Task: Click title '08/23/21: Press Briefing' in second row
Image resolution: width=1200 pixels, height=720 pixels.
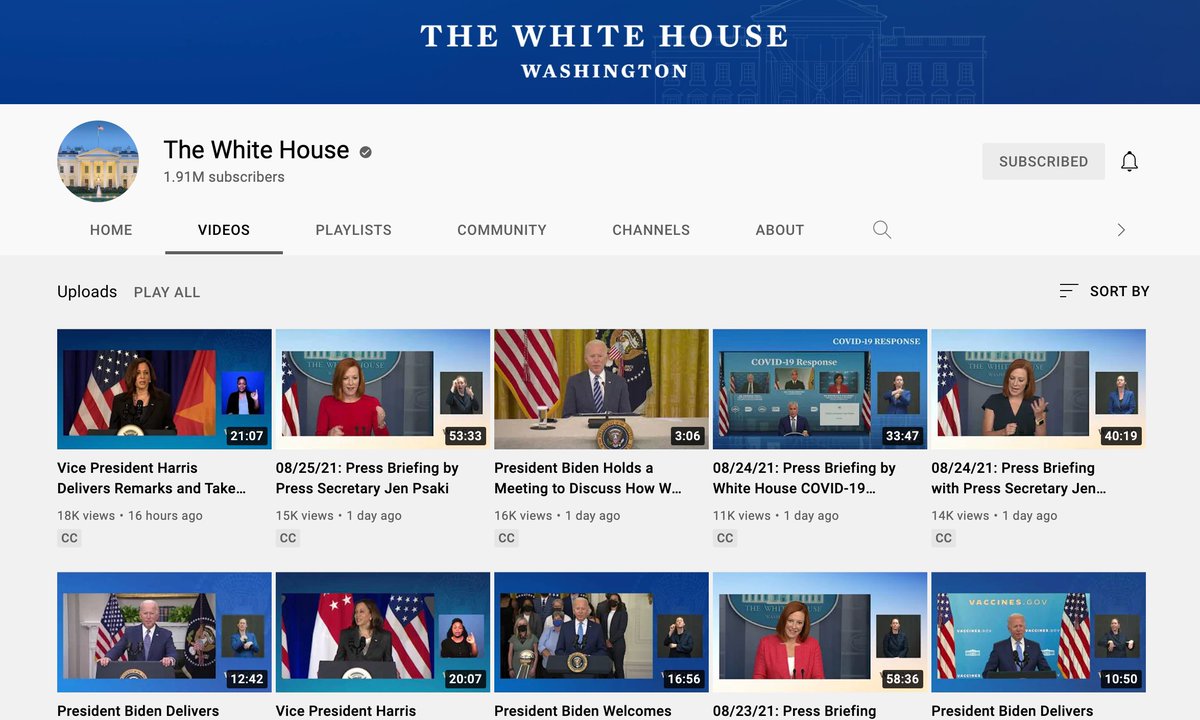Action: (x=794, y=711)
